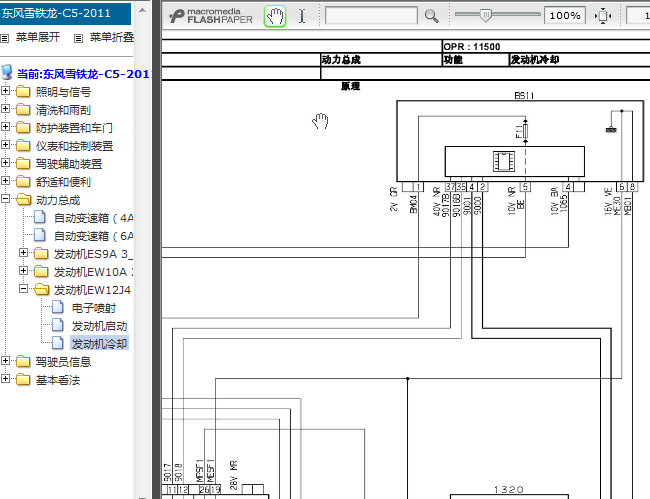Screen dimensions: 650x499
Task: Click the folder icon of 驾驶员信息
Action: pos(23,361)
